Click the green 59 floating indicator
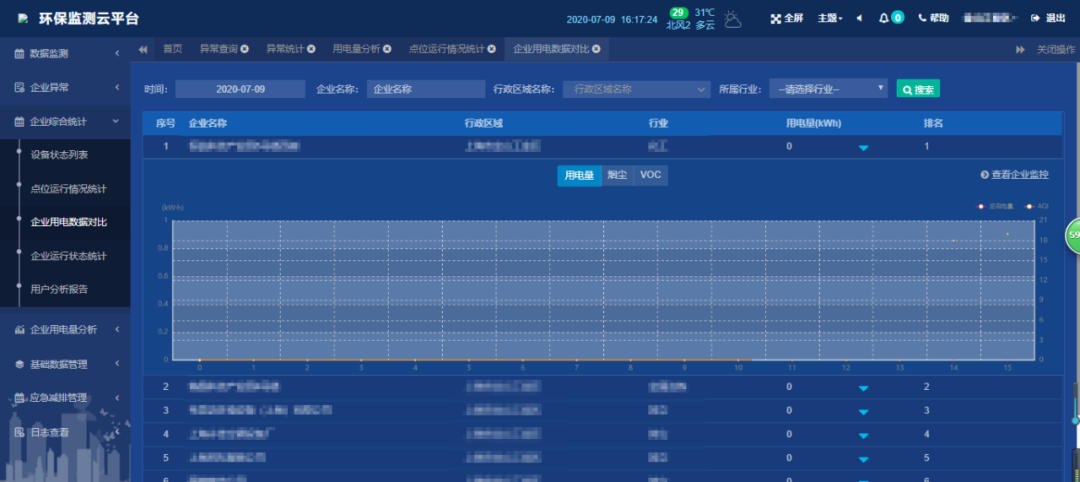Viewport: 1080px width, 482px height. 1073,234
